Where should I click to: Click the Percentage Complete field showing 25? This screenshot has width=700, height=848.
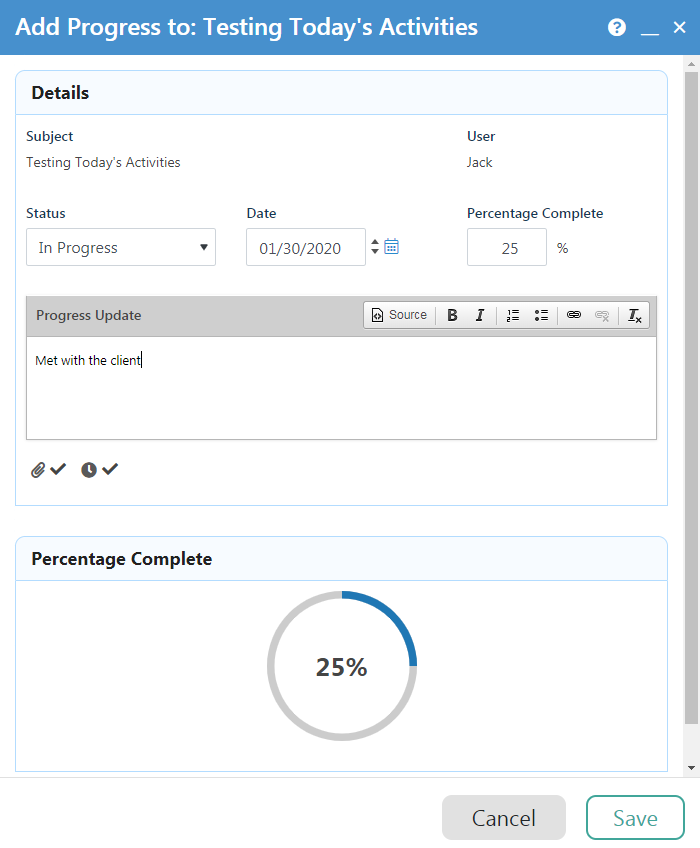[x=507, y=247]
